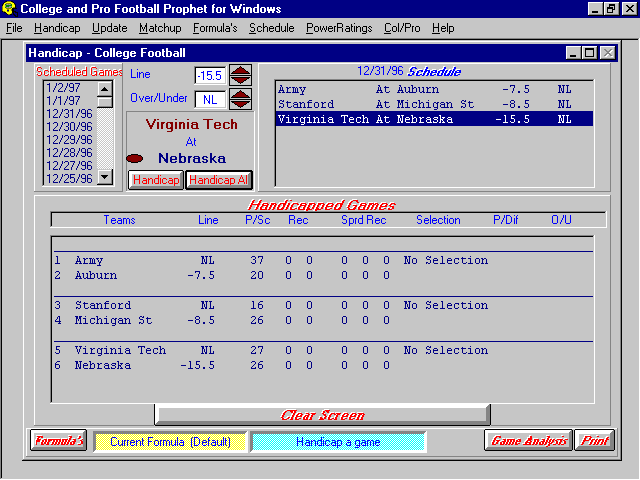This screenshot has height=480, width=640.
Task: Click the Clear Screen button
Action: tap(322, 415)
